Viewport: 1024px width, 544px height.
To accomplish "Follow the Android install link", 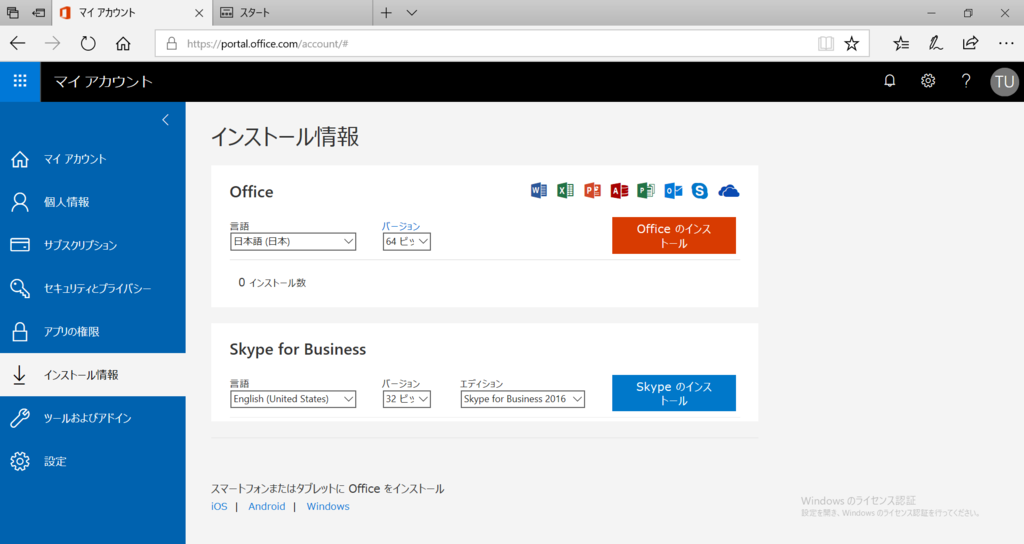I will coord(266,506).
